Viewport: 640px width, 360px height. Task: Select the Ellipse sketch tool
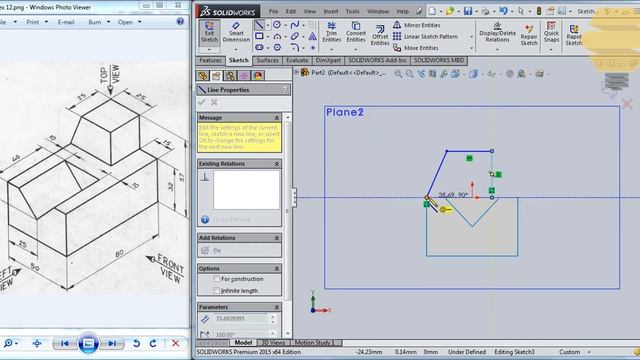coord(295,36)
